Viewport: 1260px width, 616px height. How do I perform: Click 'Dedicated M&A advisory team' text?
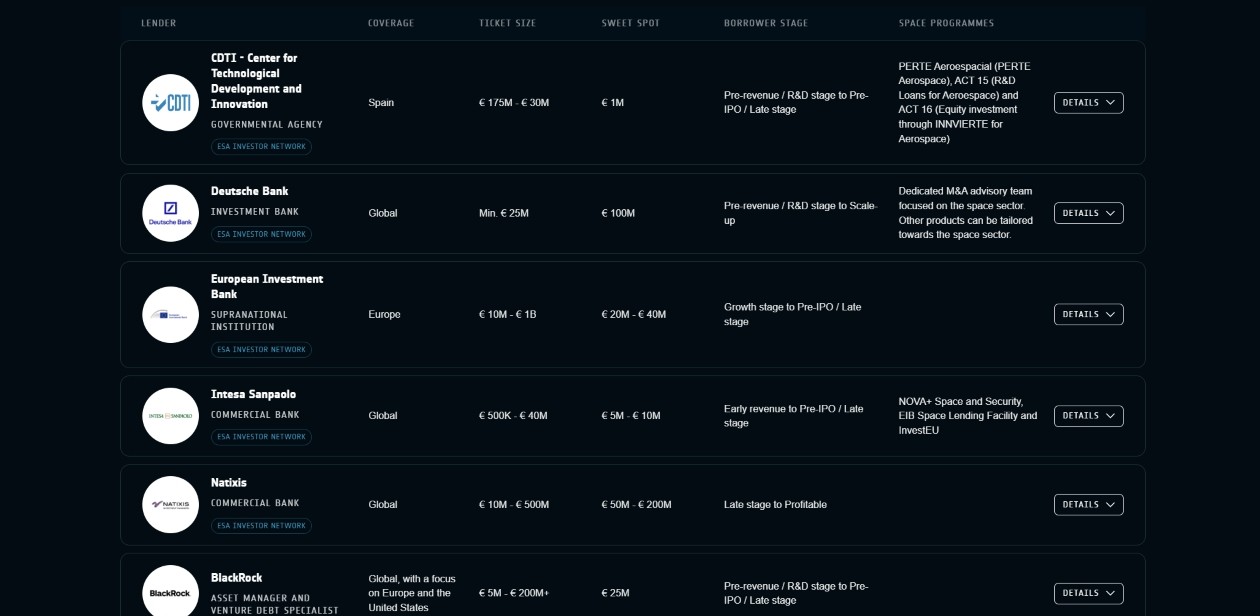(965, 213)
